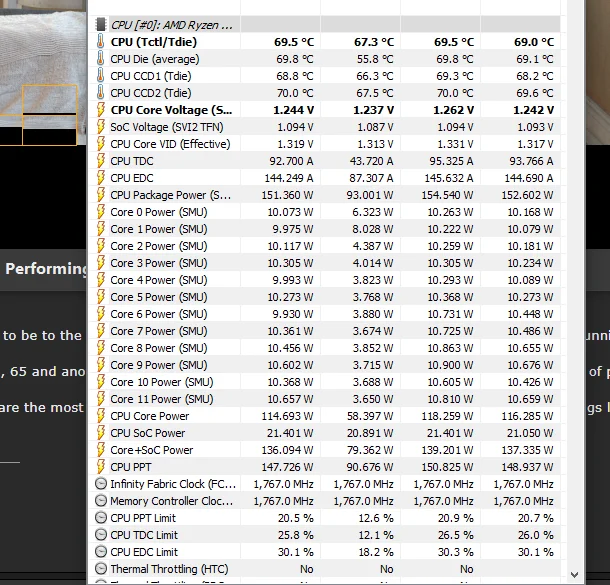Select the Core 8 Power (SMU) label
Viewport: 610px width, 585px height.
[159, 348]
